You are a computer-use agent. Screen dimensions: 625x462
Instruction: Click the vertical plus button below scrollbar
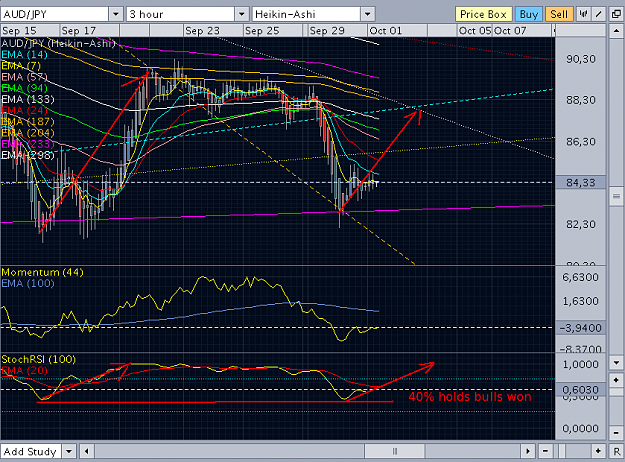(x=616, y=379)
